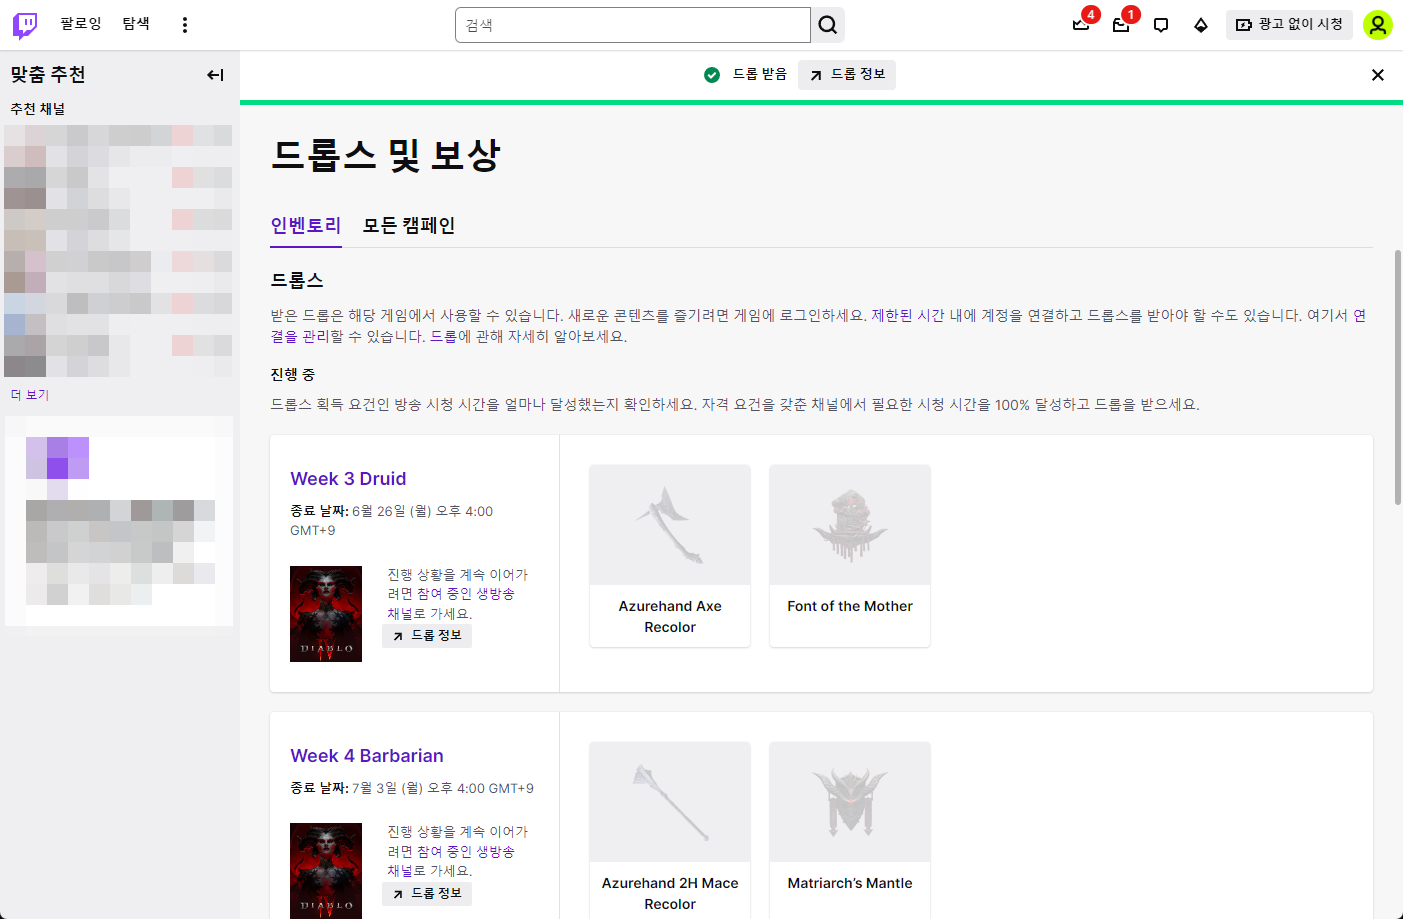Click the search magnifier button
The image size is (1403, 919).
click(828, 25)
